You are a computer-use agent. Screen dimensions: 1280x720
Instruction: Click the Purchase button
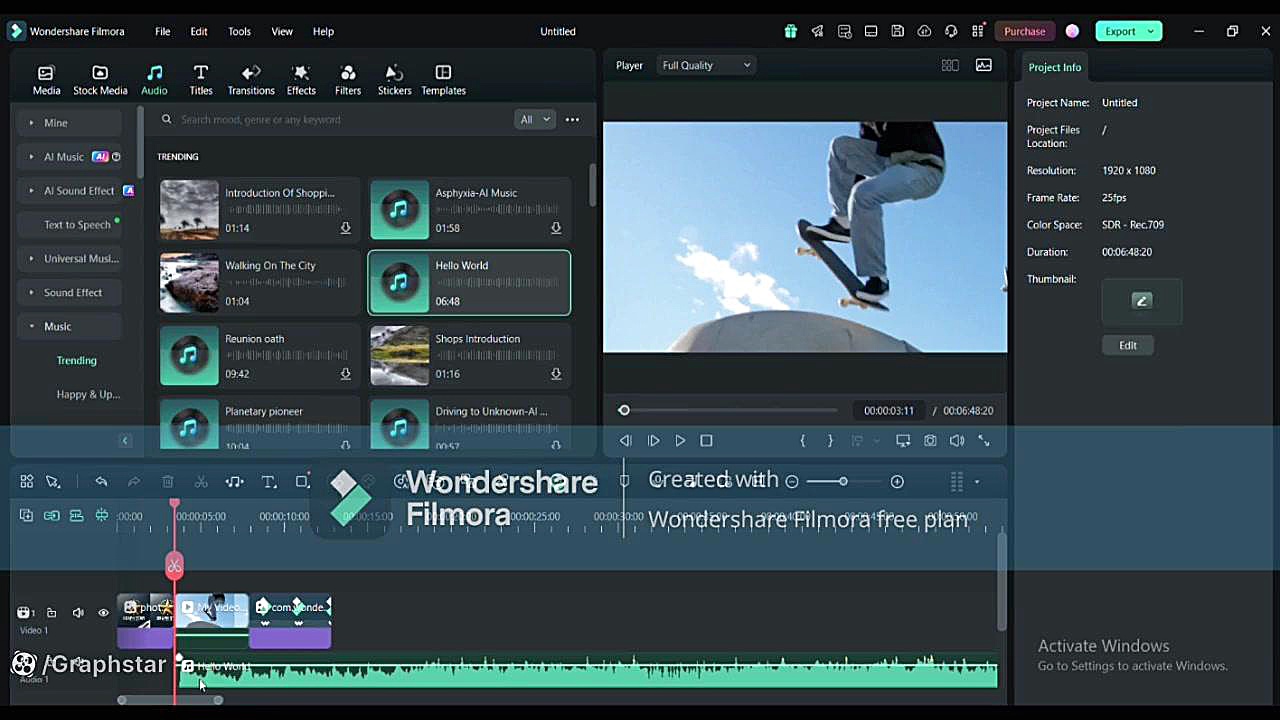coord(1025,31)
